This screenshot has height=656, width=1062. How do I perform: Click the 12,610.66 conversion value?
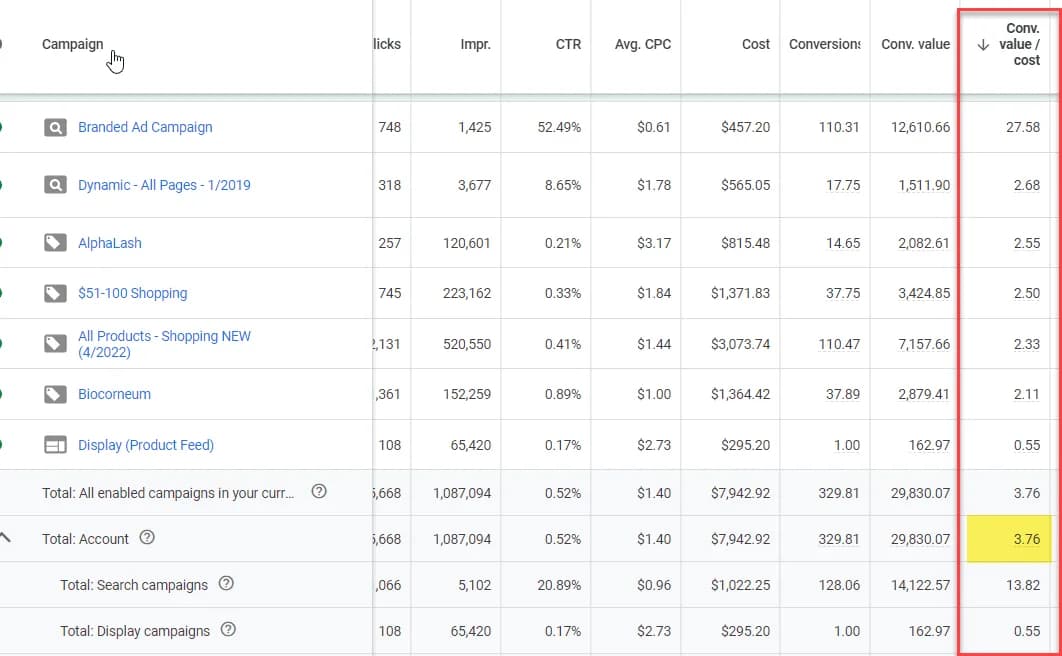(920, 127)
